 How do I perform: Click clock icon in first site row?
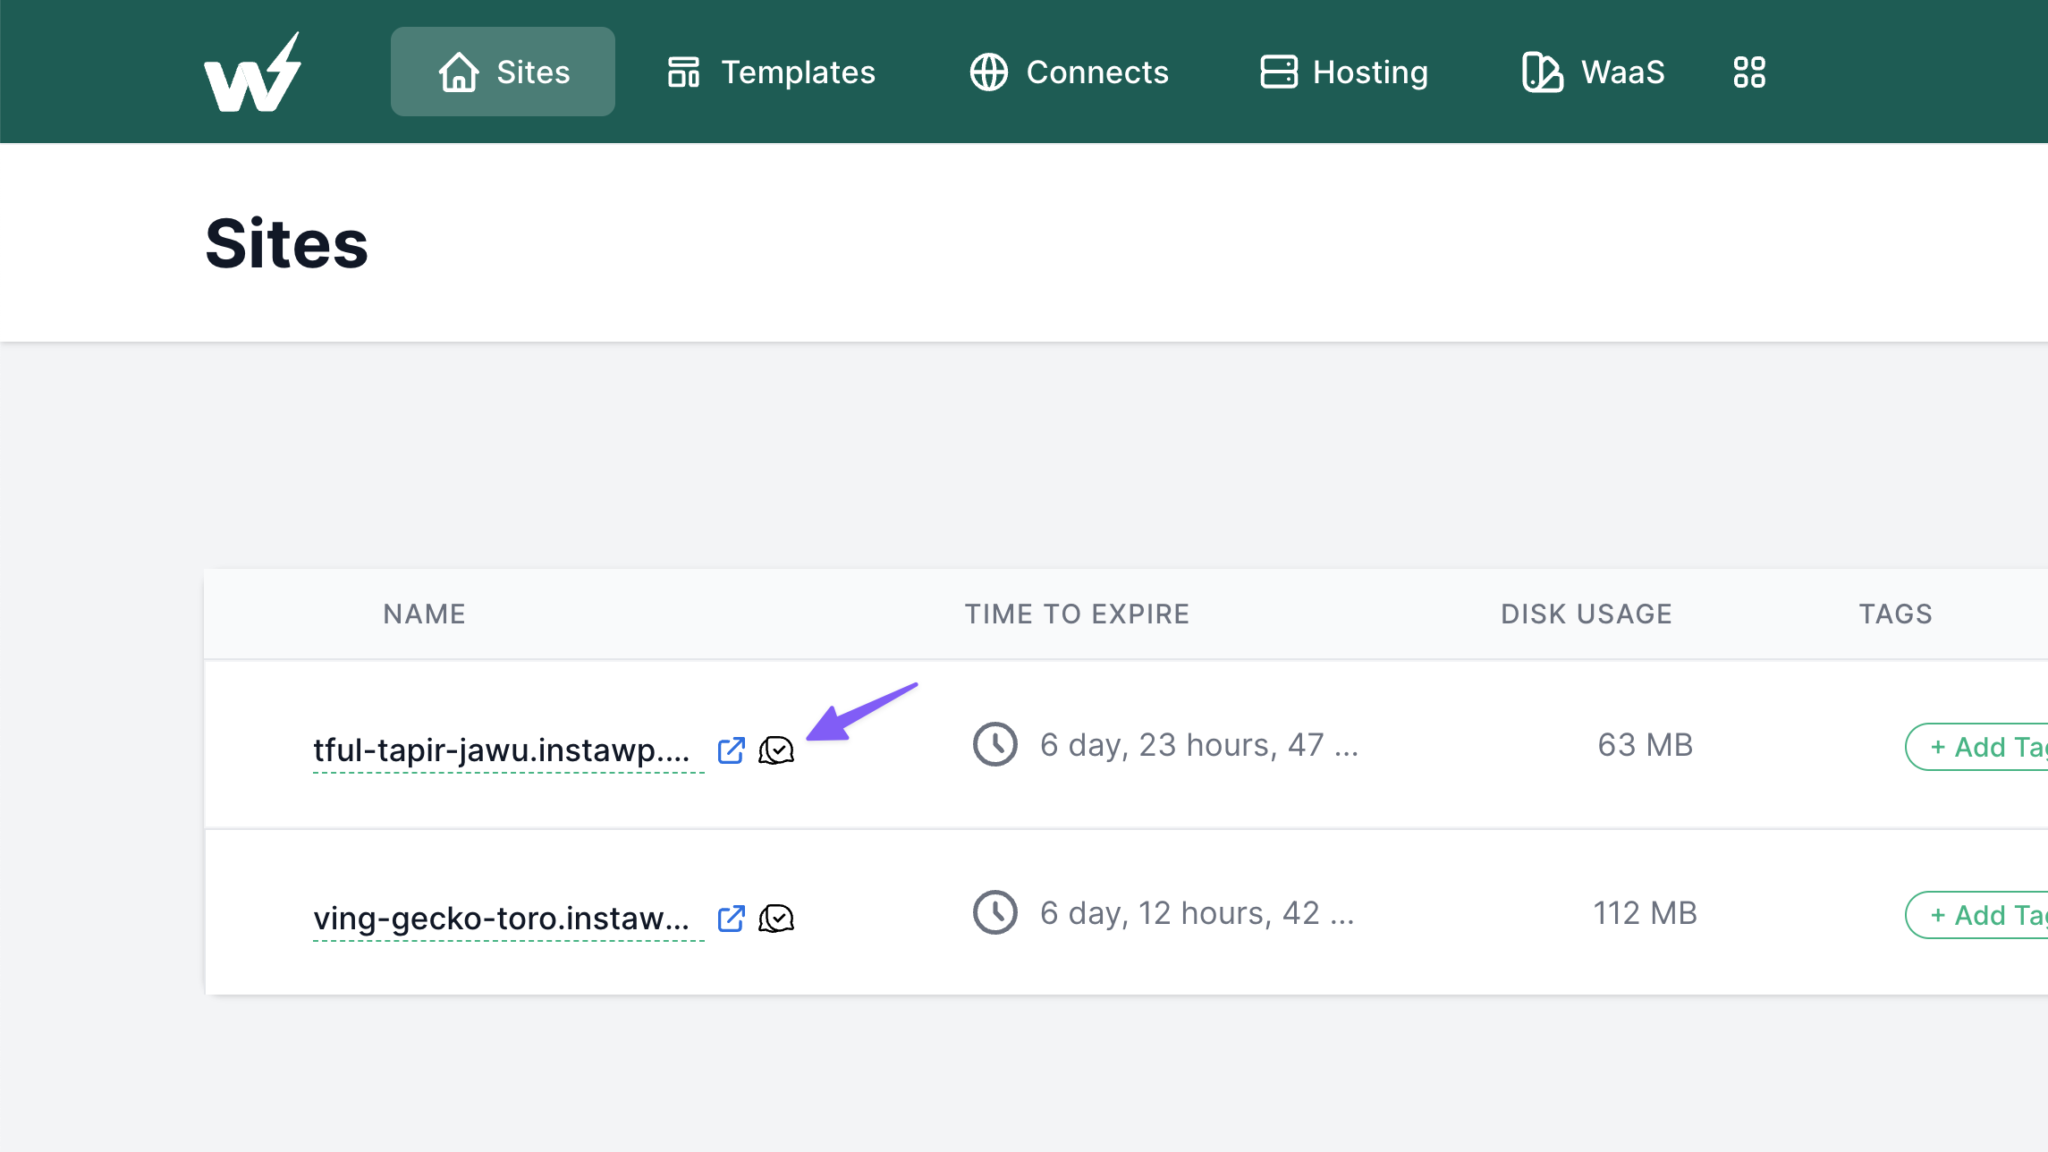click(x=995, y=745)
